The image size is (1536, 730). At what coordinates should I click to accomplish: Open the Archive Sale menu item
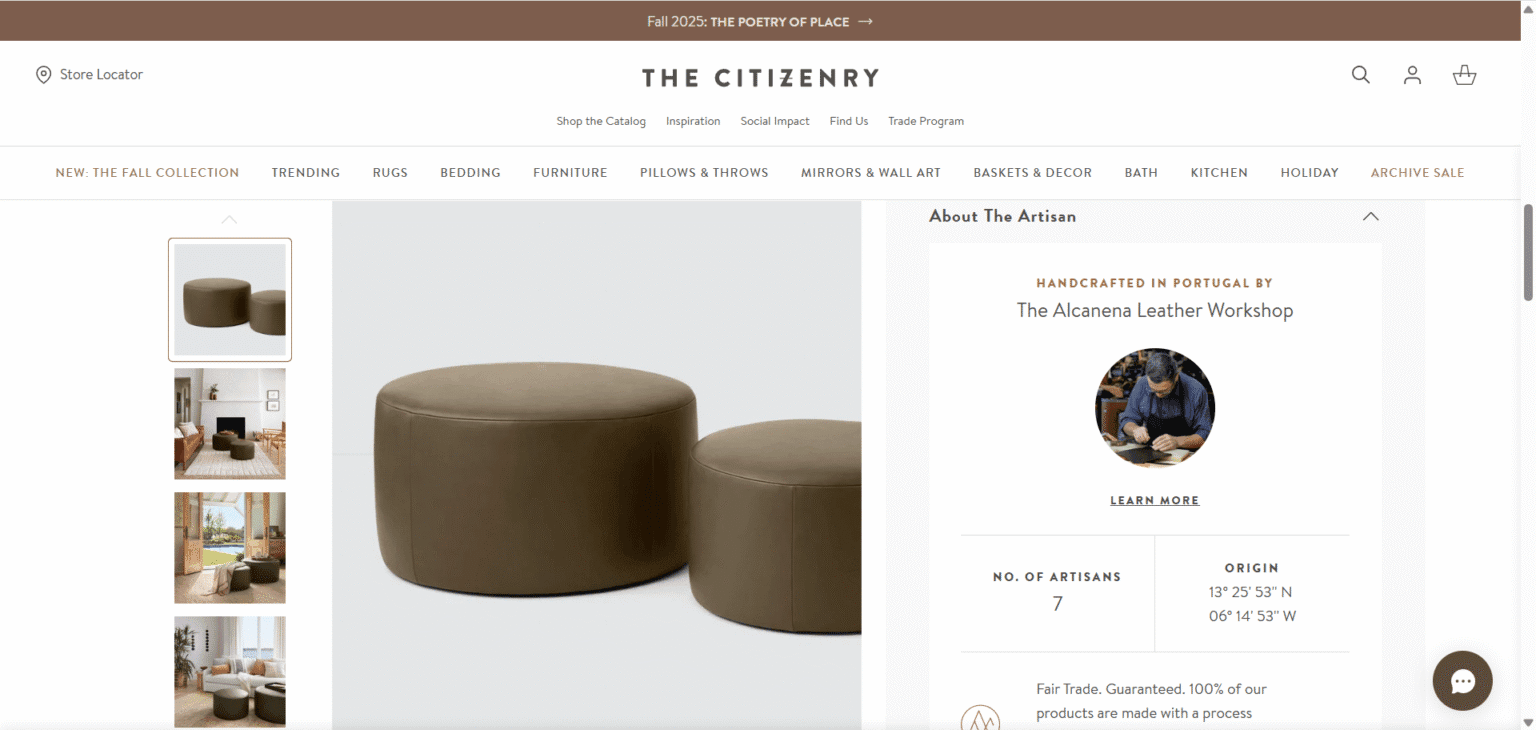pyautogui.click(x=1417, y=173)
